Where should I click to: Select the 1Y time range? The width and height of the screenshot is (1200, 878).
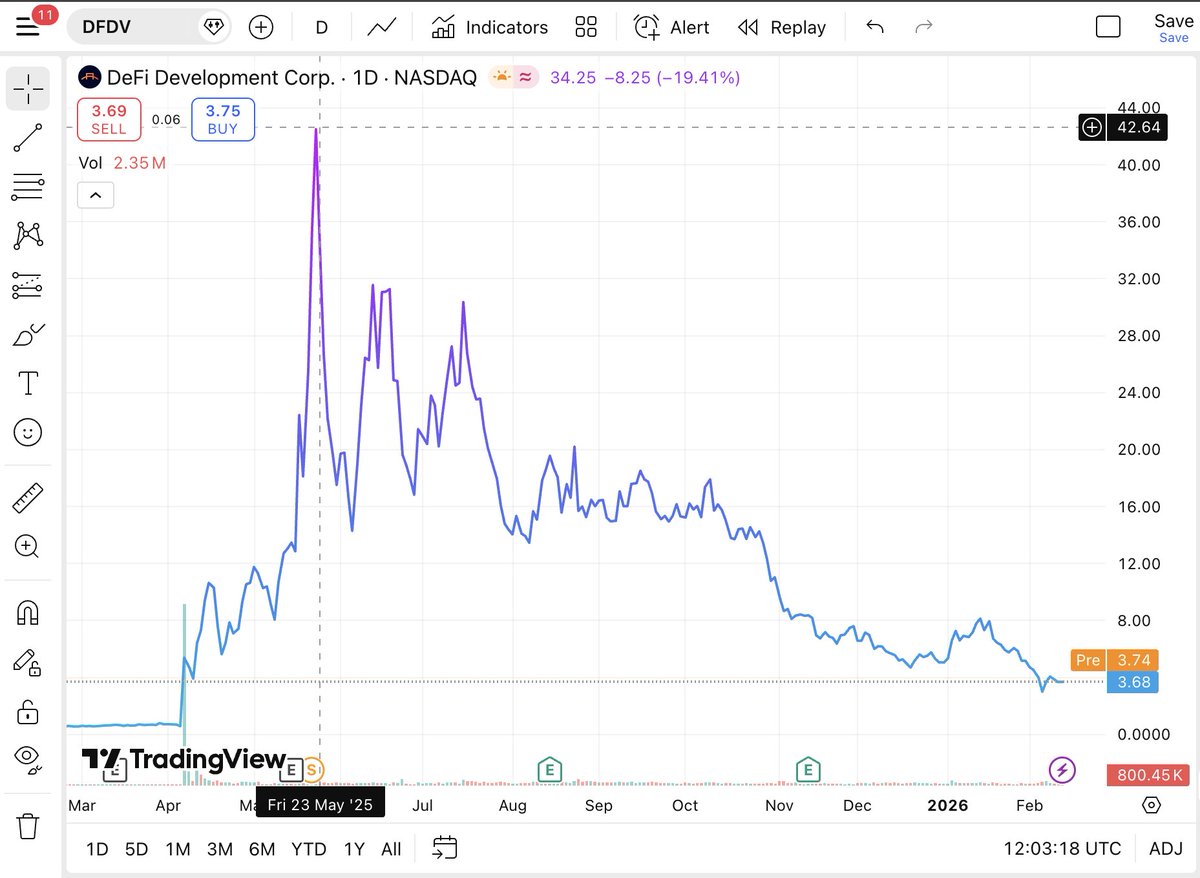pos(354,849)
